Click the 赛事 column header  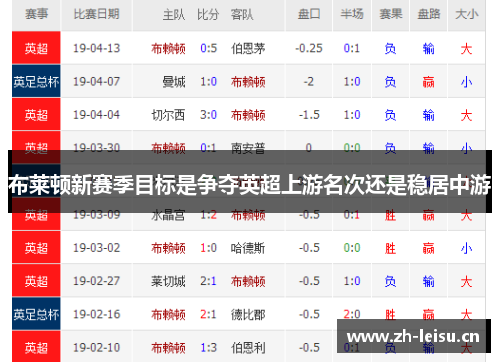pos(36,14)
